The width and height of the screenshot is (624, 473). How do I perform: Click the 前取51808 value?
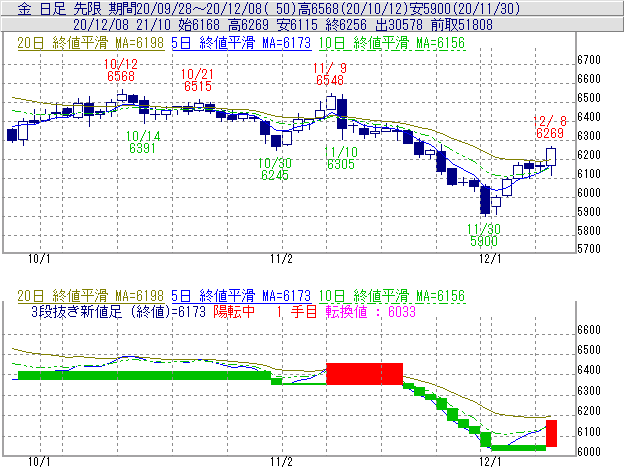[x=462, y=25]
